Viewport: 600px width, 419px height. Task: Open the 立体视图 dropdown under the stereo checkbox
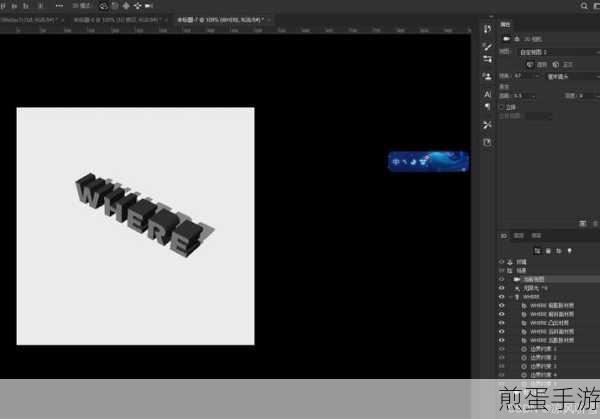[x=538, y=116]
